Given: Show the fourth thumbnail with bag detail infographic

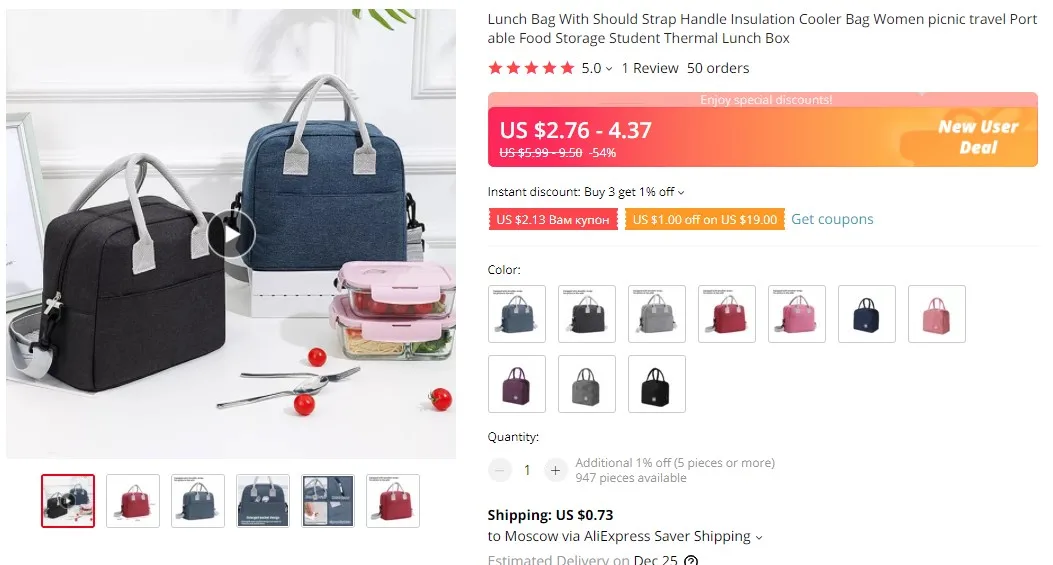Looking at the screenshot, I should pyautogui.click(x=263, y=501).
